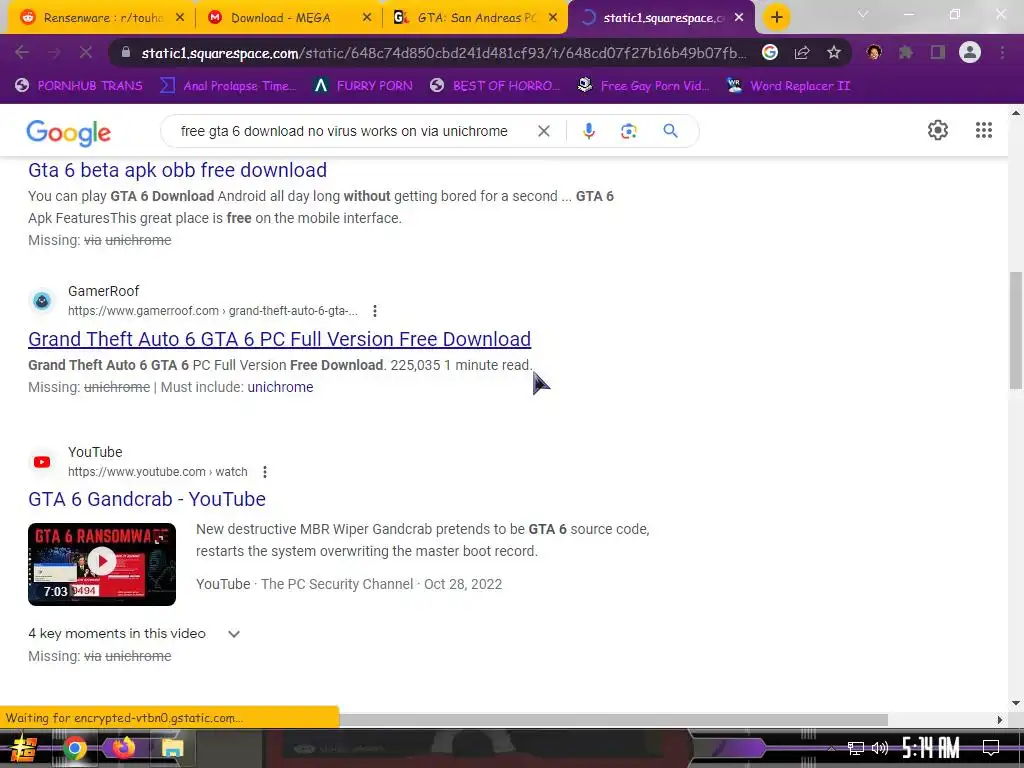Open the avatar extension icon
1024x768 pixels.
pos(874,53)
